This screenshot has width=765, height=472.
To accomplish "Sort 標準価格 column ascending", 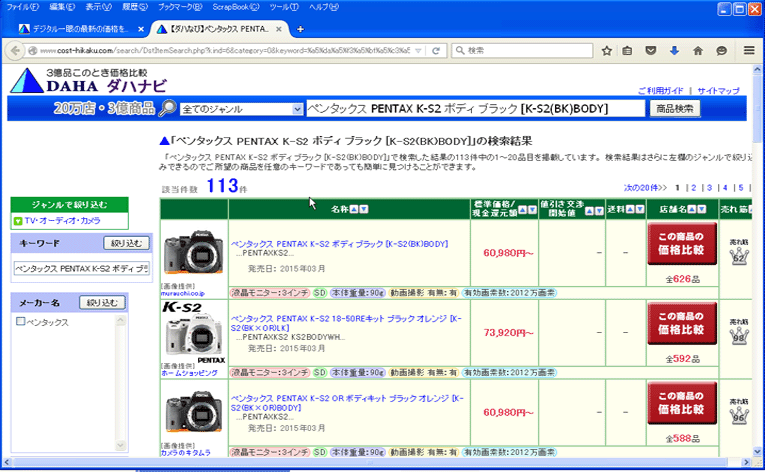I will tap(523, 210).
